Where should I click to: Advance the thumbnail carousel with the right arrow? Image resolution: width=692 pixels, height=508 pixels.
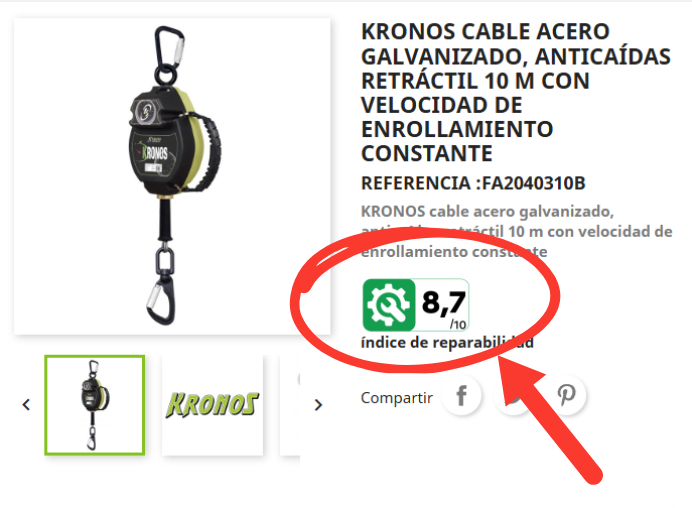coord(318,405)
